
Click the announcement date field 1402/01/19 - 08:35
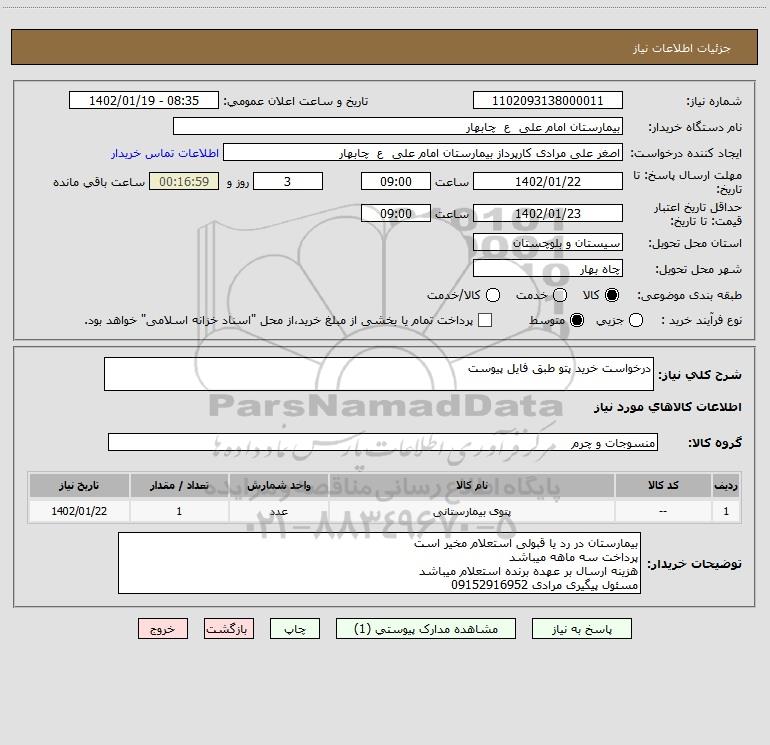pos(144,100)
